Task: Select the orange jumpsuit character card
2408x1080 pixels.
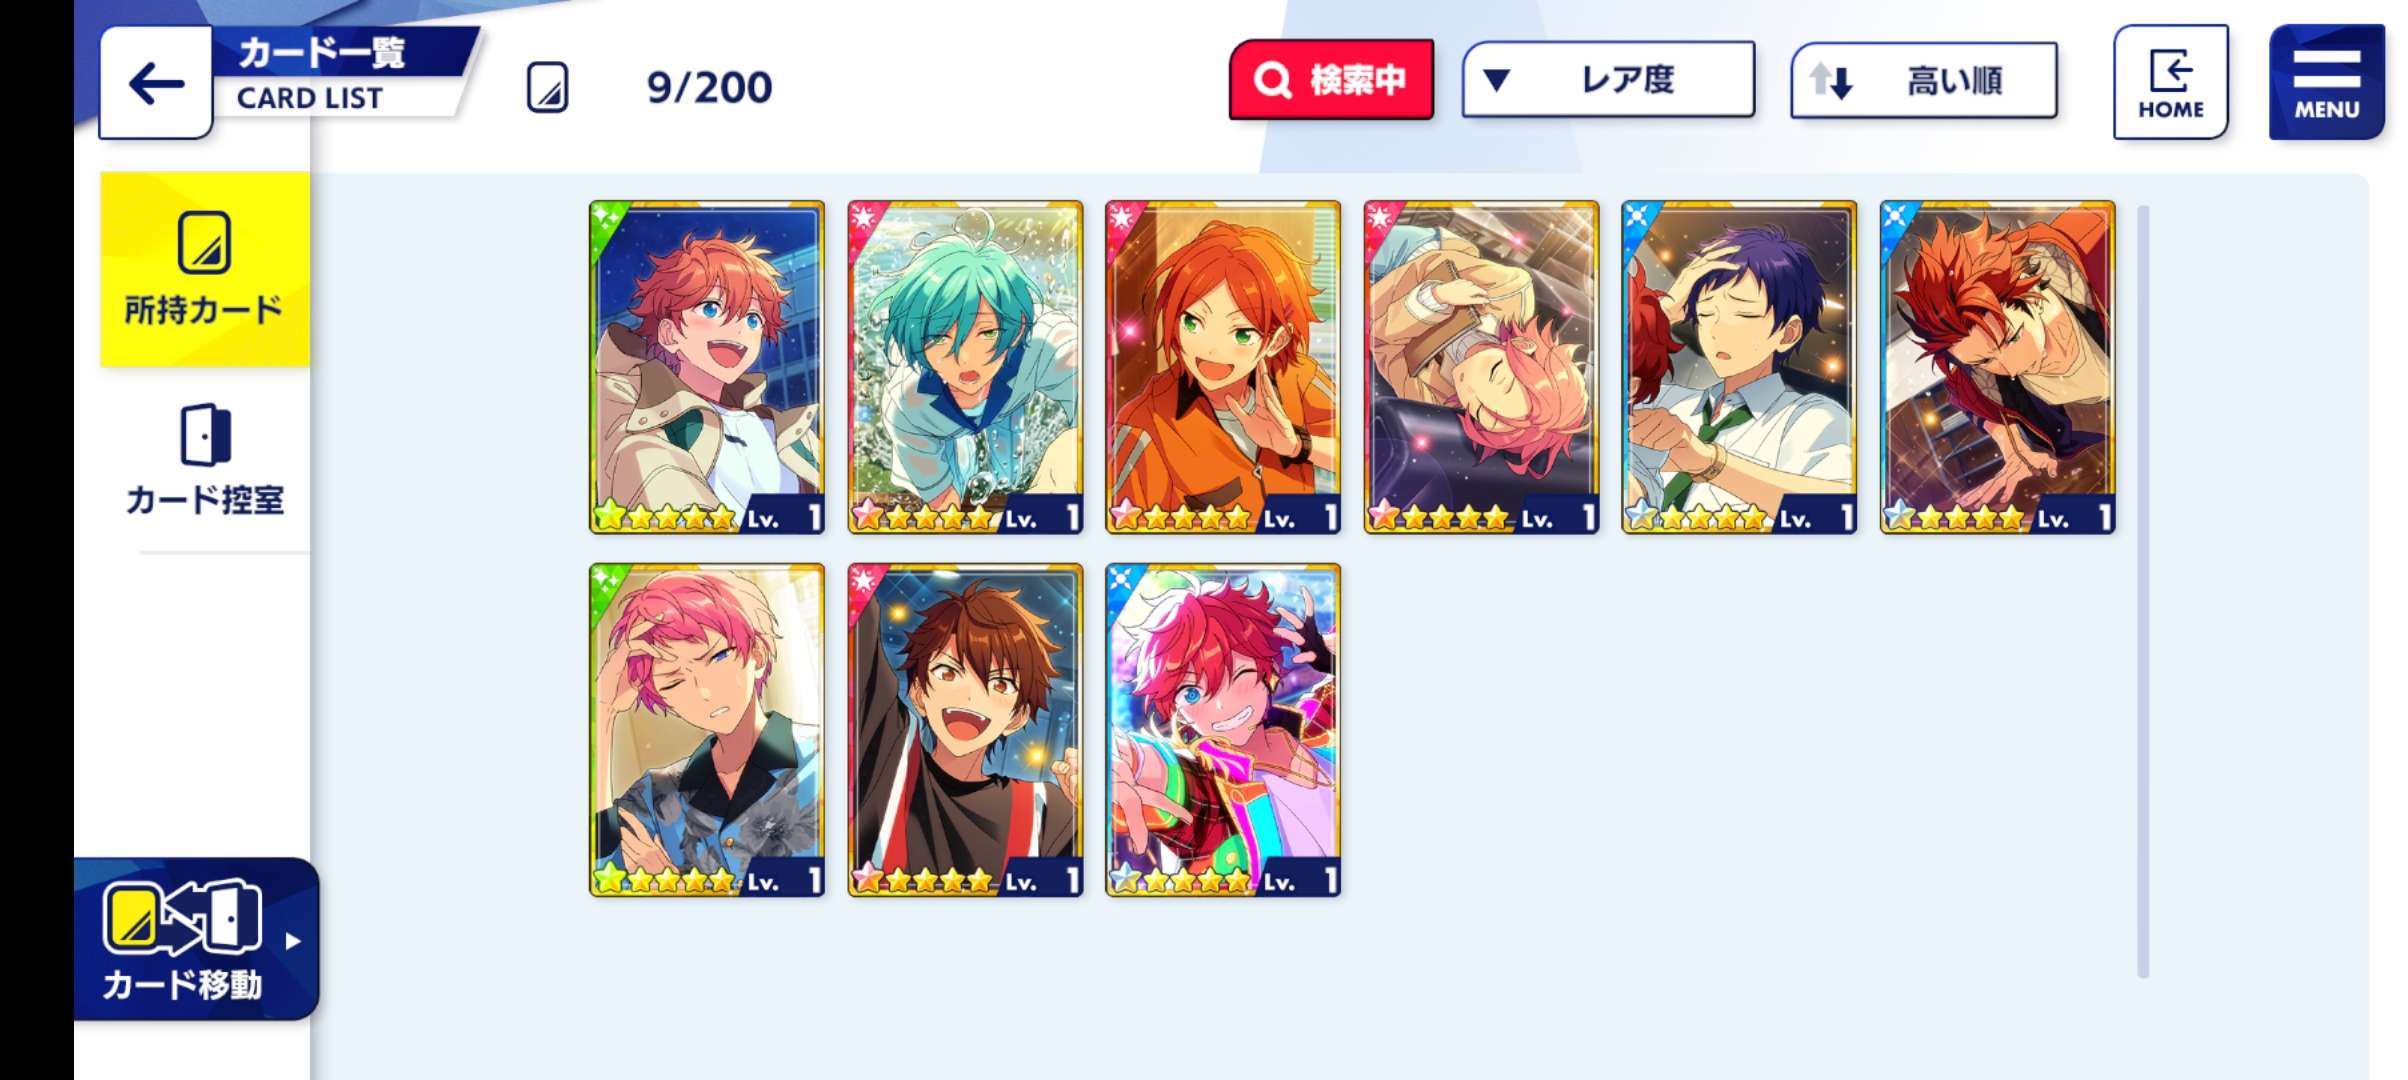Action: (x=1223, y=367)
